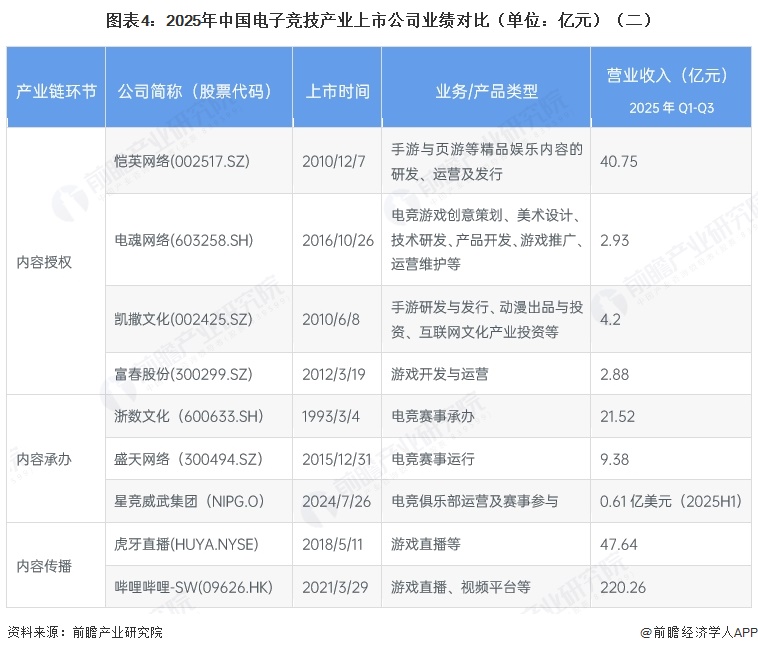Image resolution: width=758 pixels, height=653 pixels.
Task: Click revenue value 2.93
Action: pos(614,240)
